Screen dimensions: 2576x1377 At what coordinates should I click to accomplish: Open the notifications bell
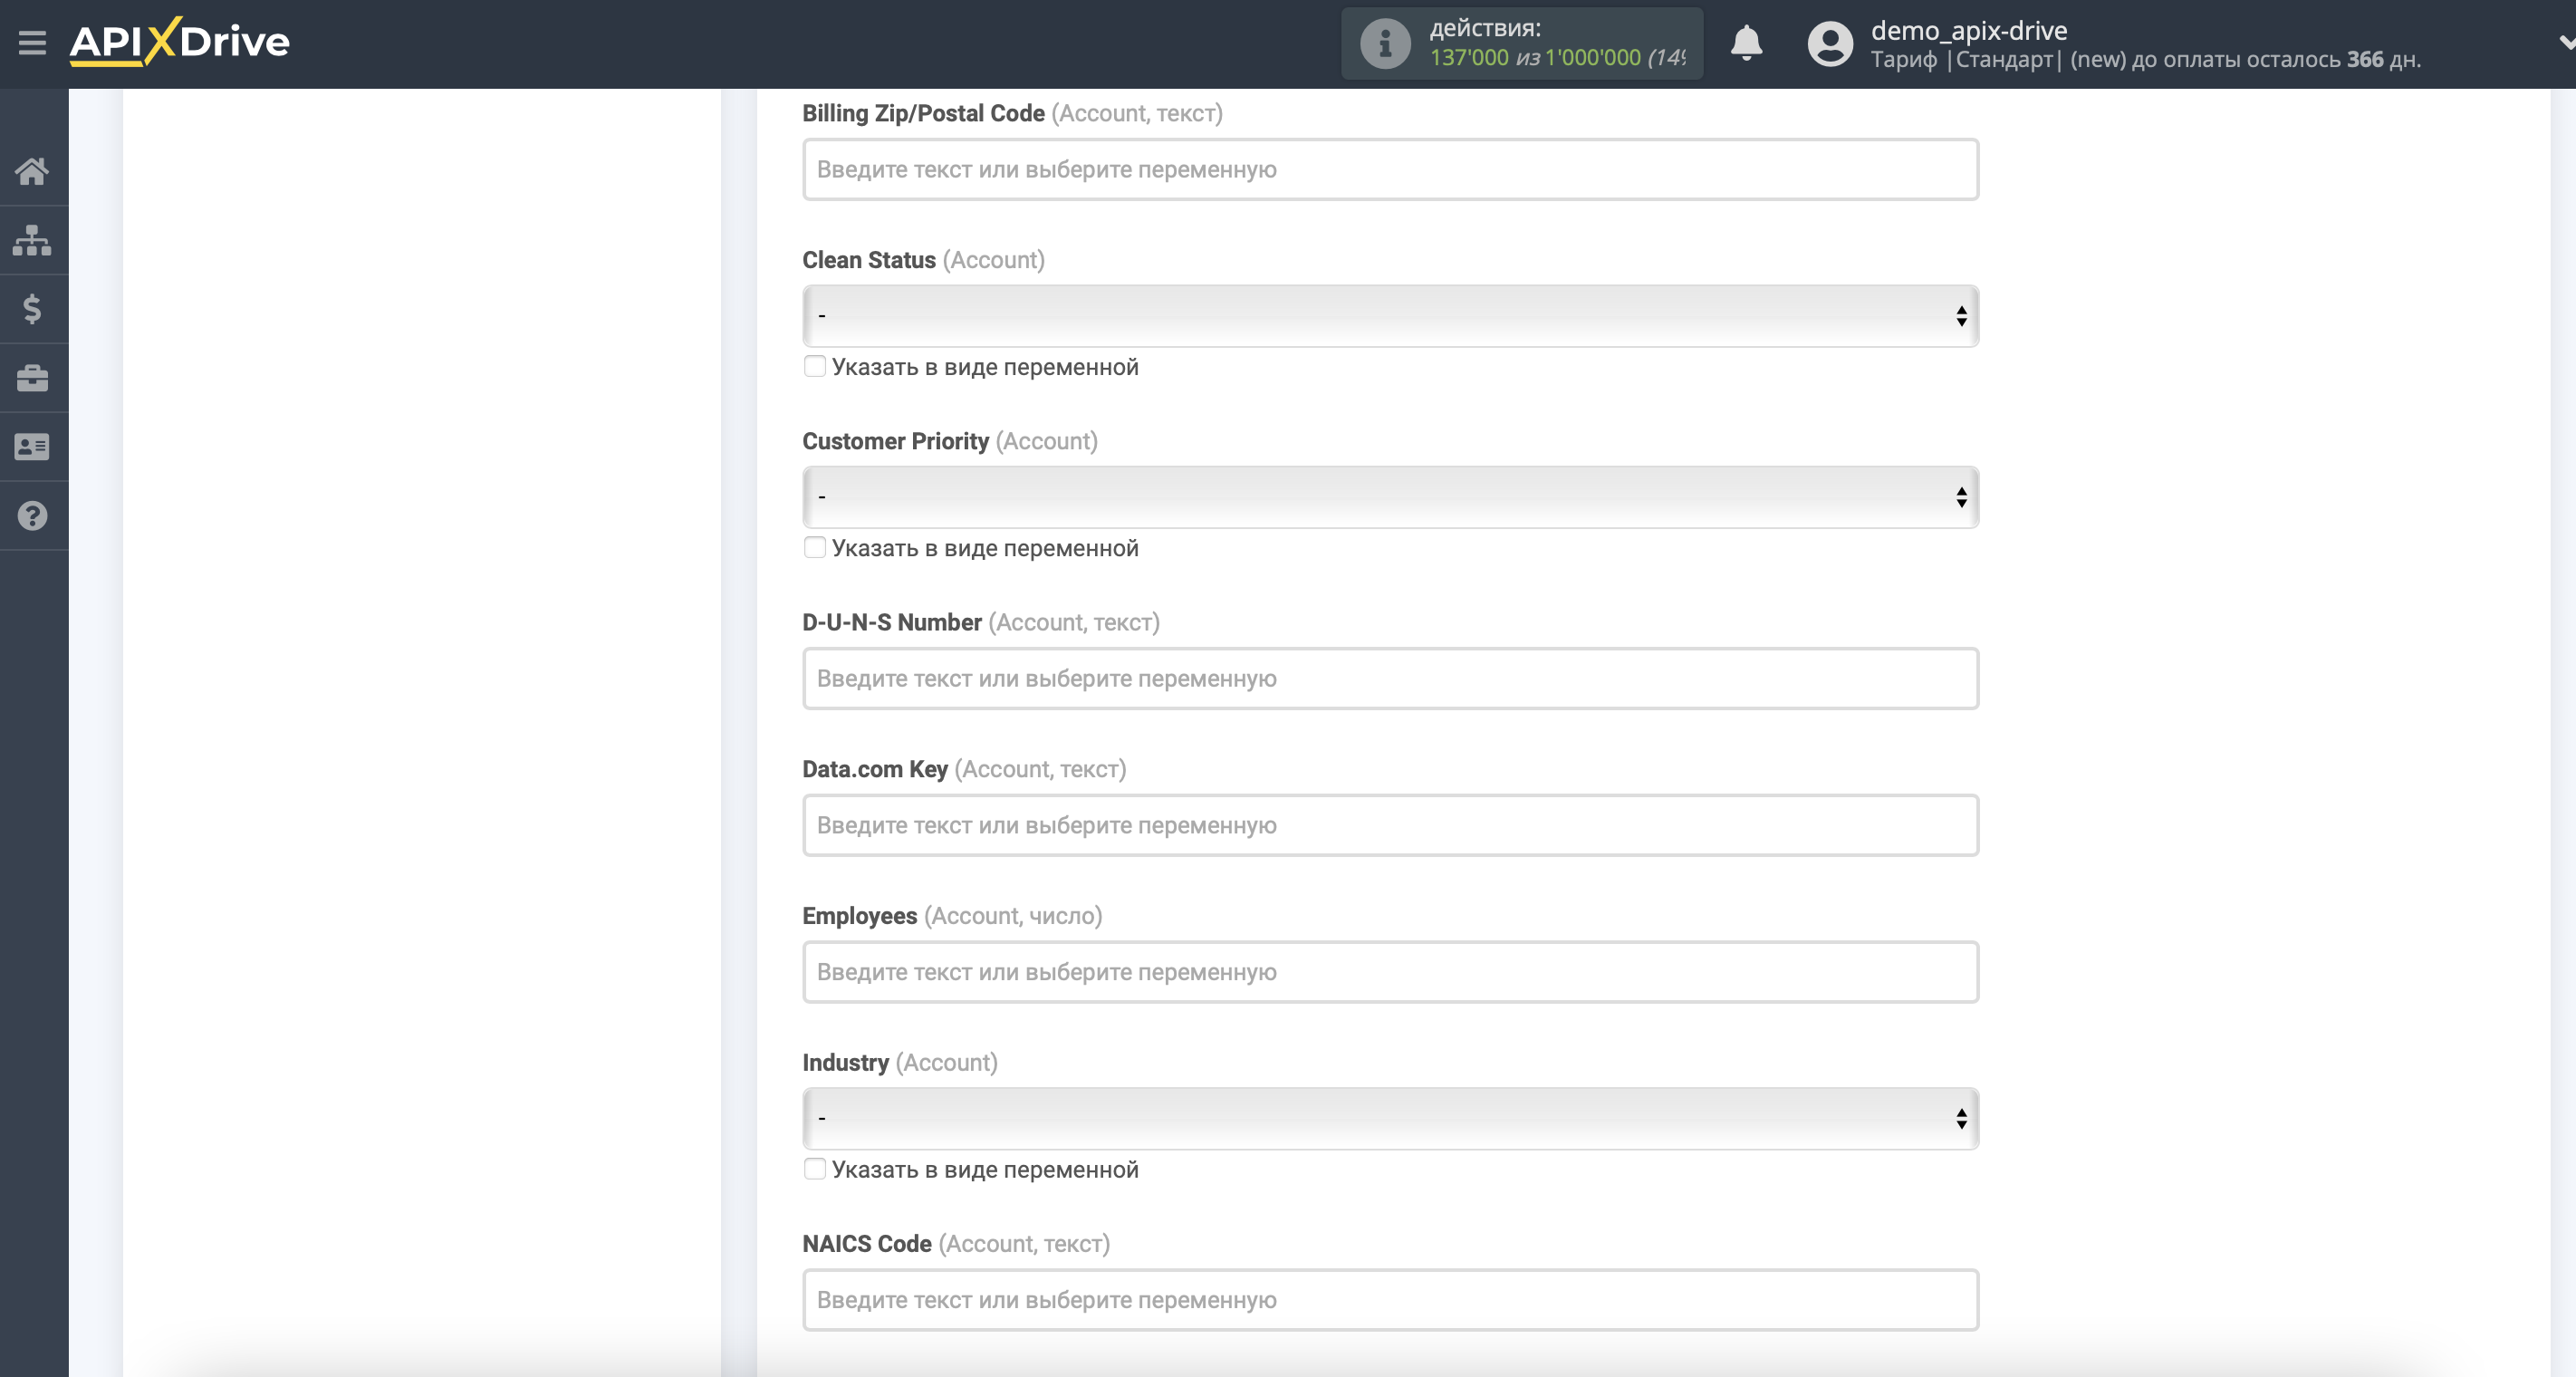(x=1746, y=43)
